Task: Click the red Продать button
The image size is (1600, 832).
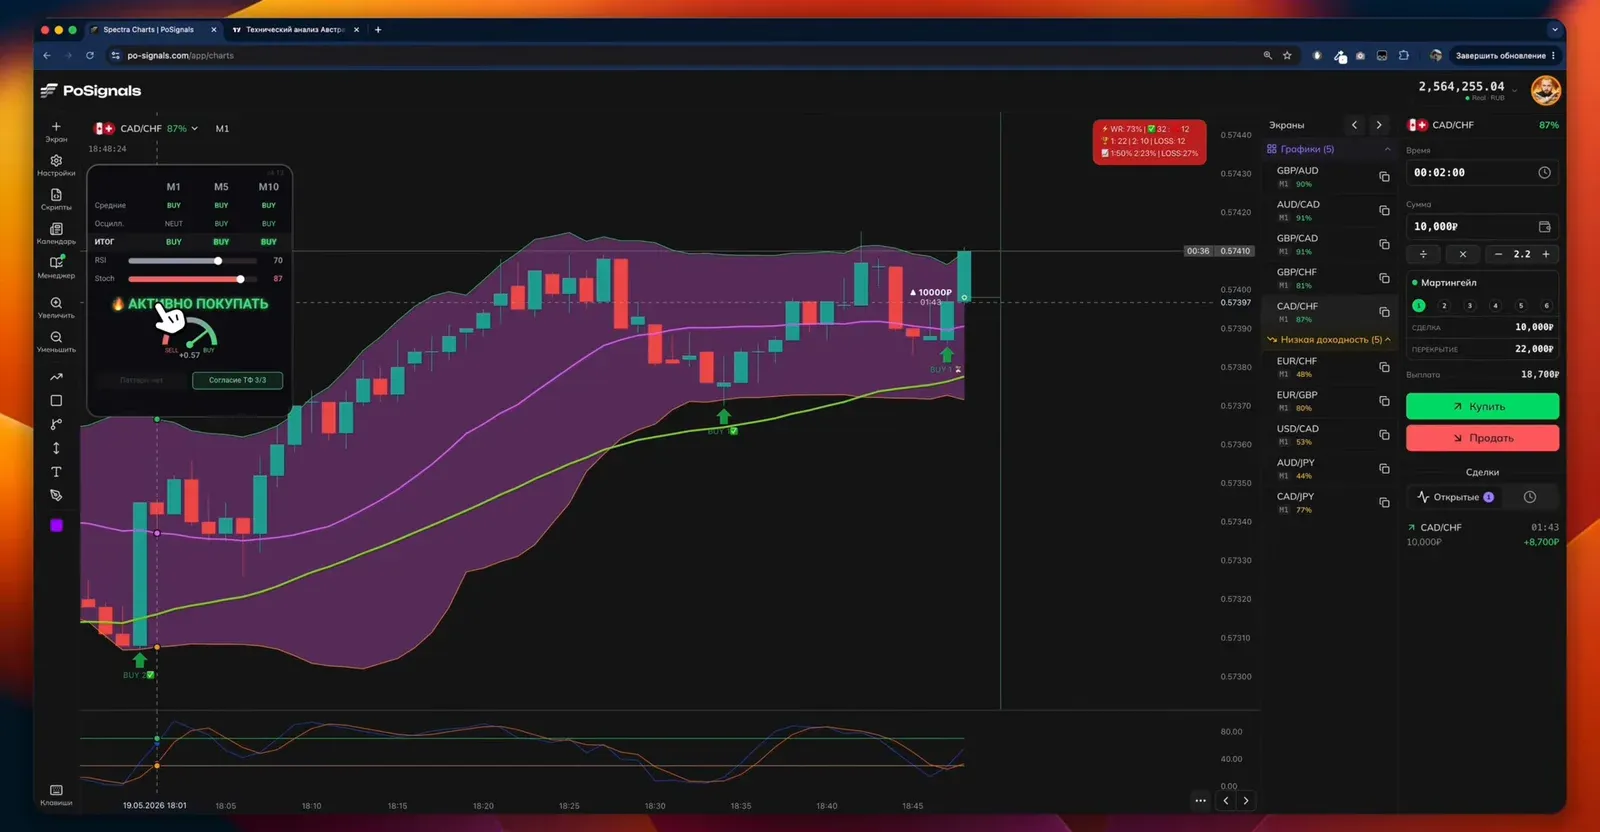Action: tap(1482, 438)
